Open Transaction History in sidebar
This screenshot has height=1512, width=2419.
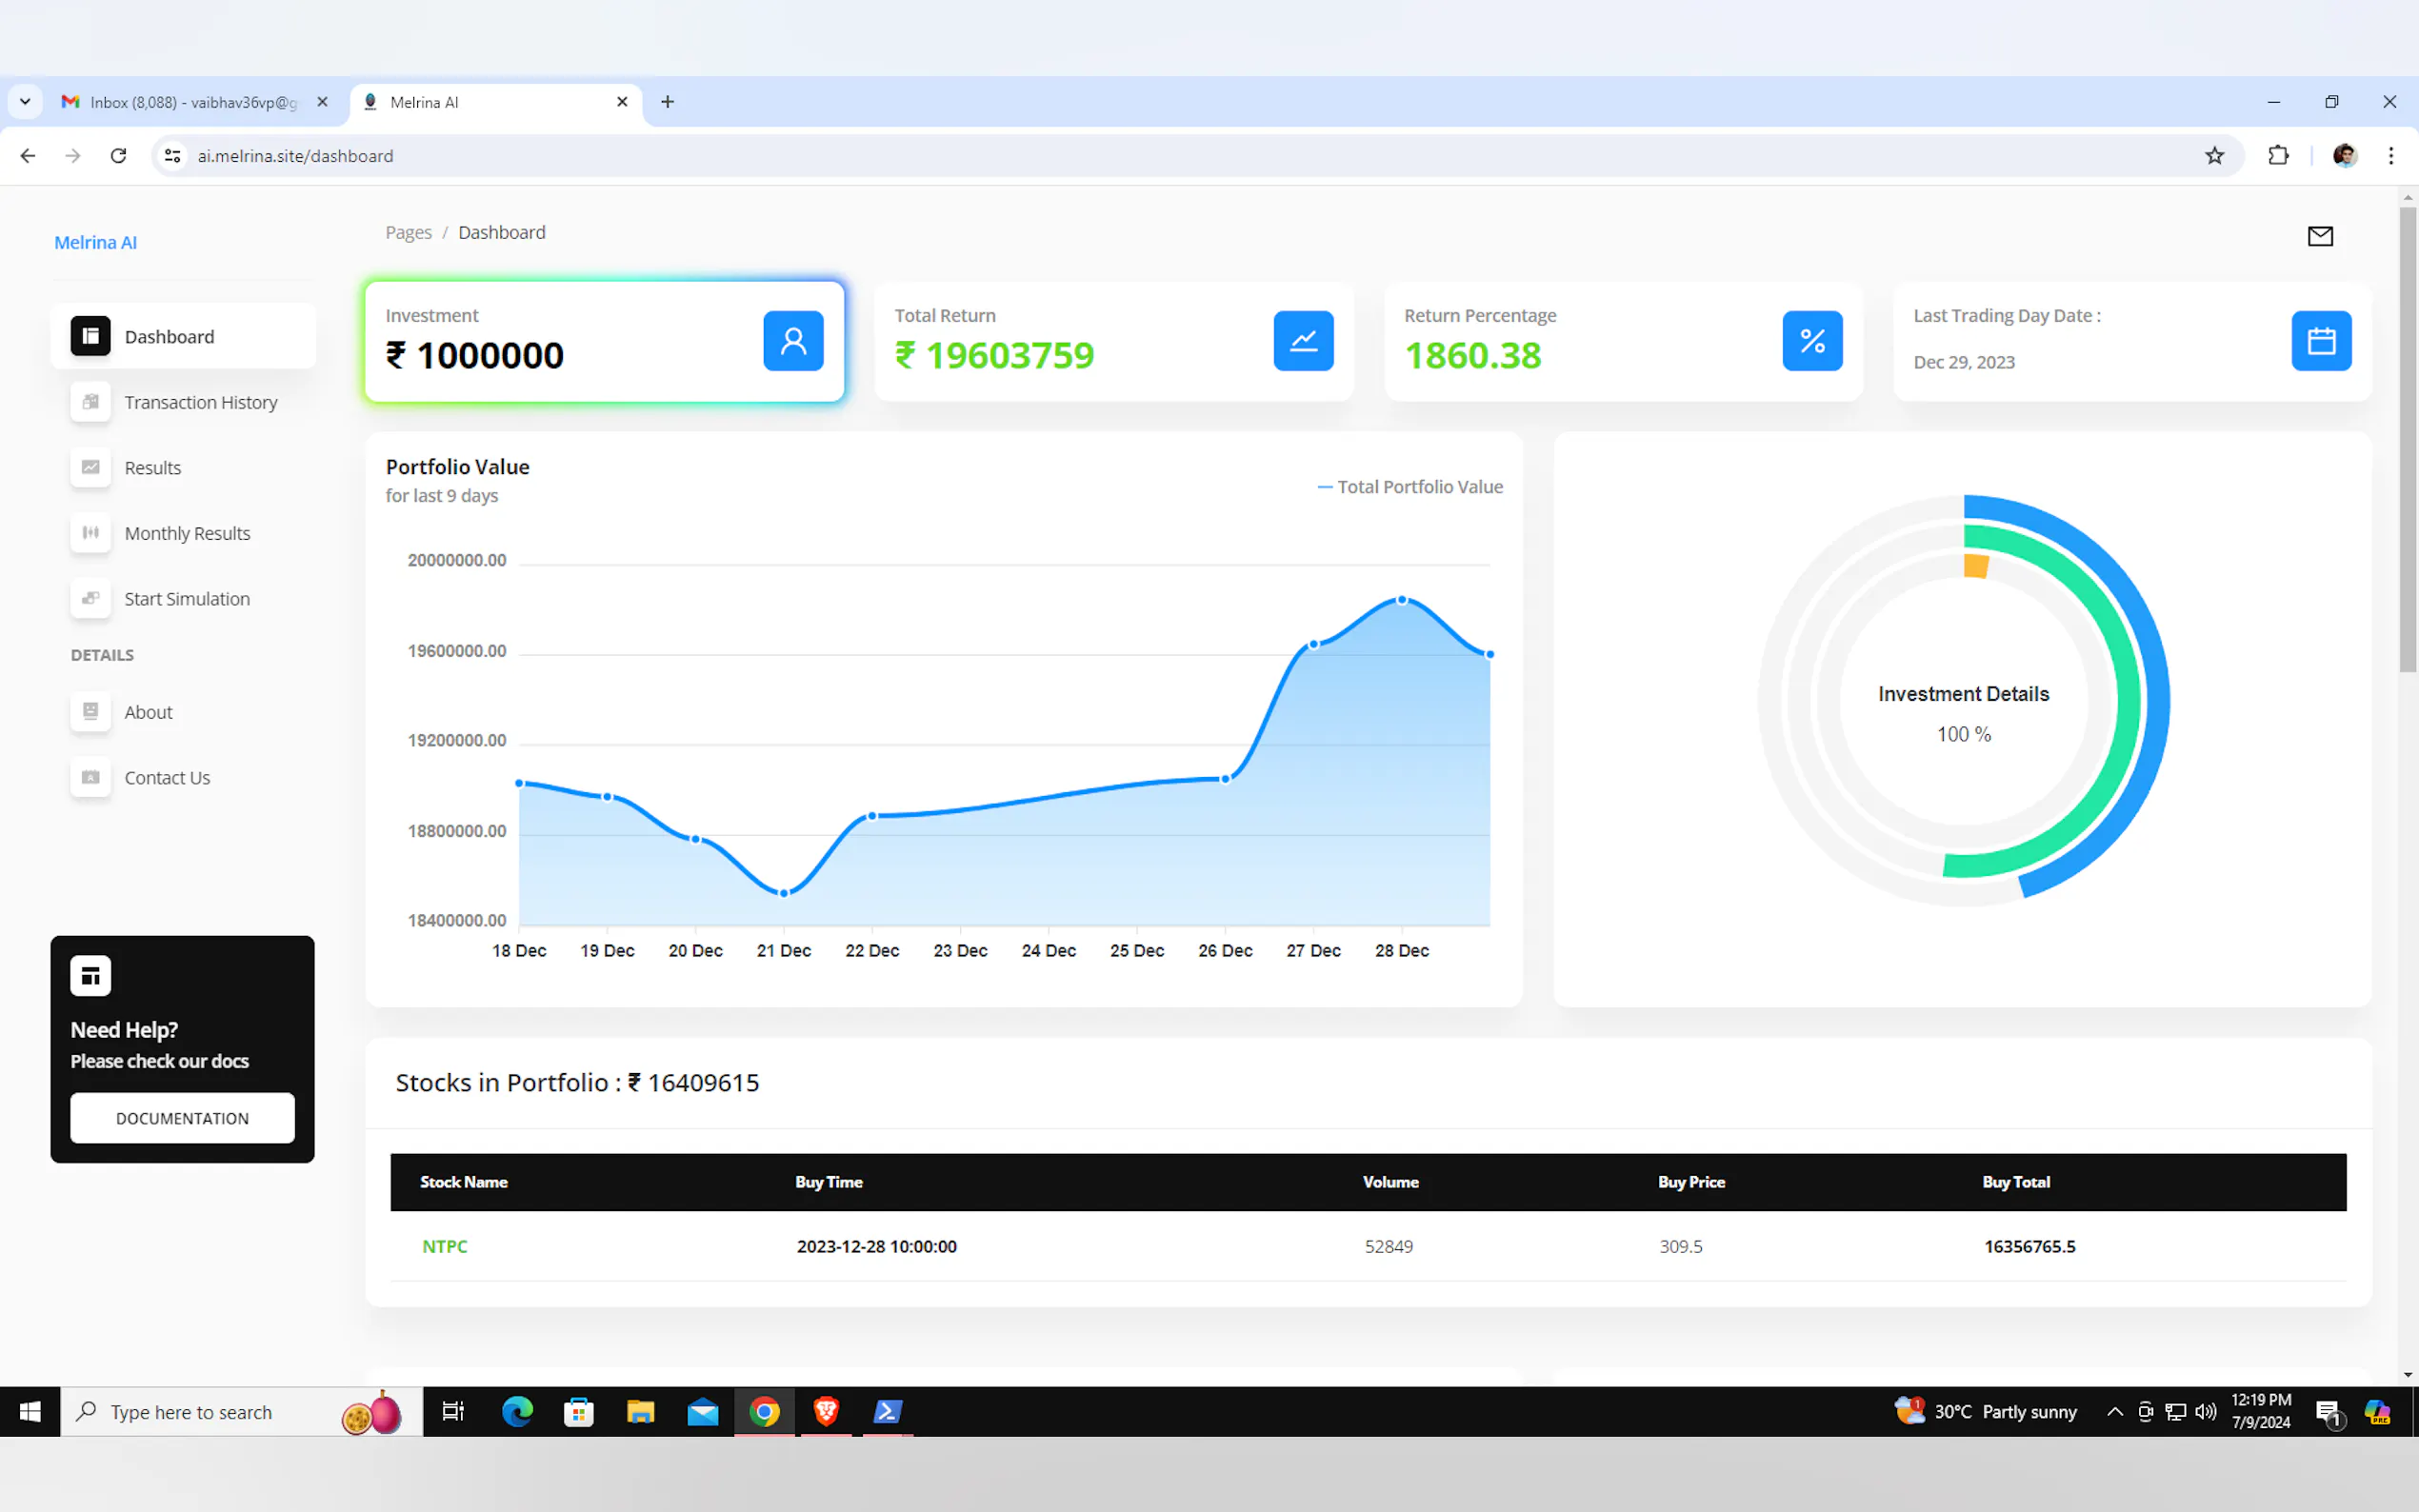click(200, 402)
